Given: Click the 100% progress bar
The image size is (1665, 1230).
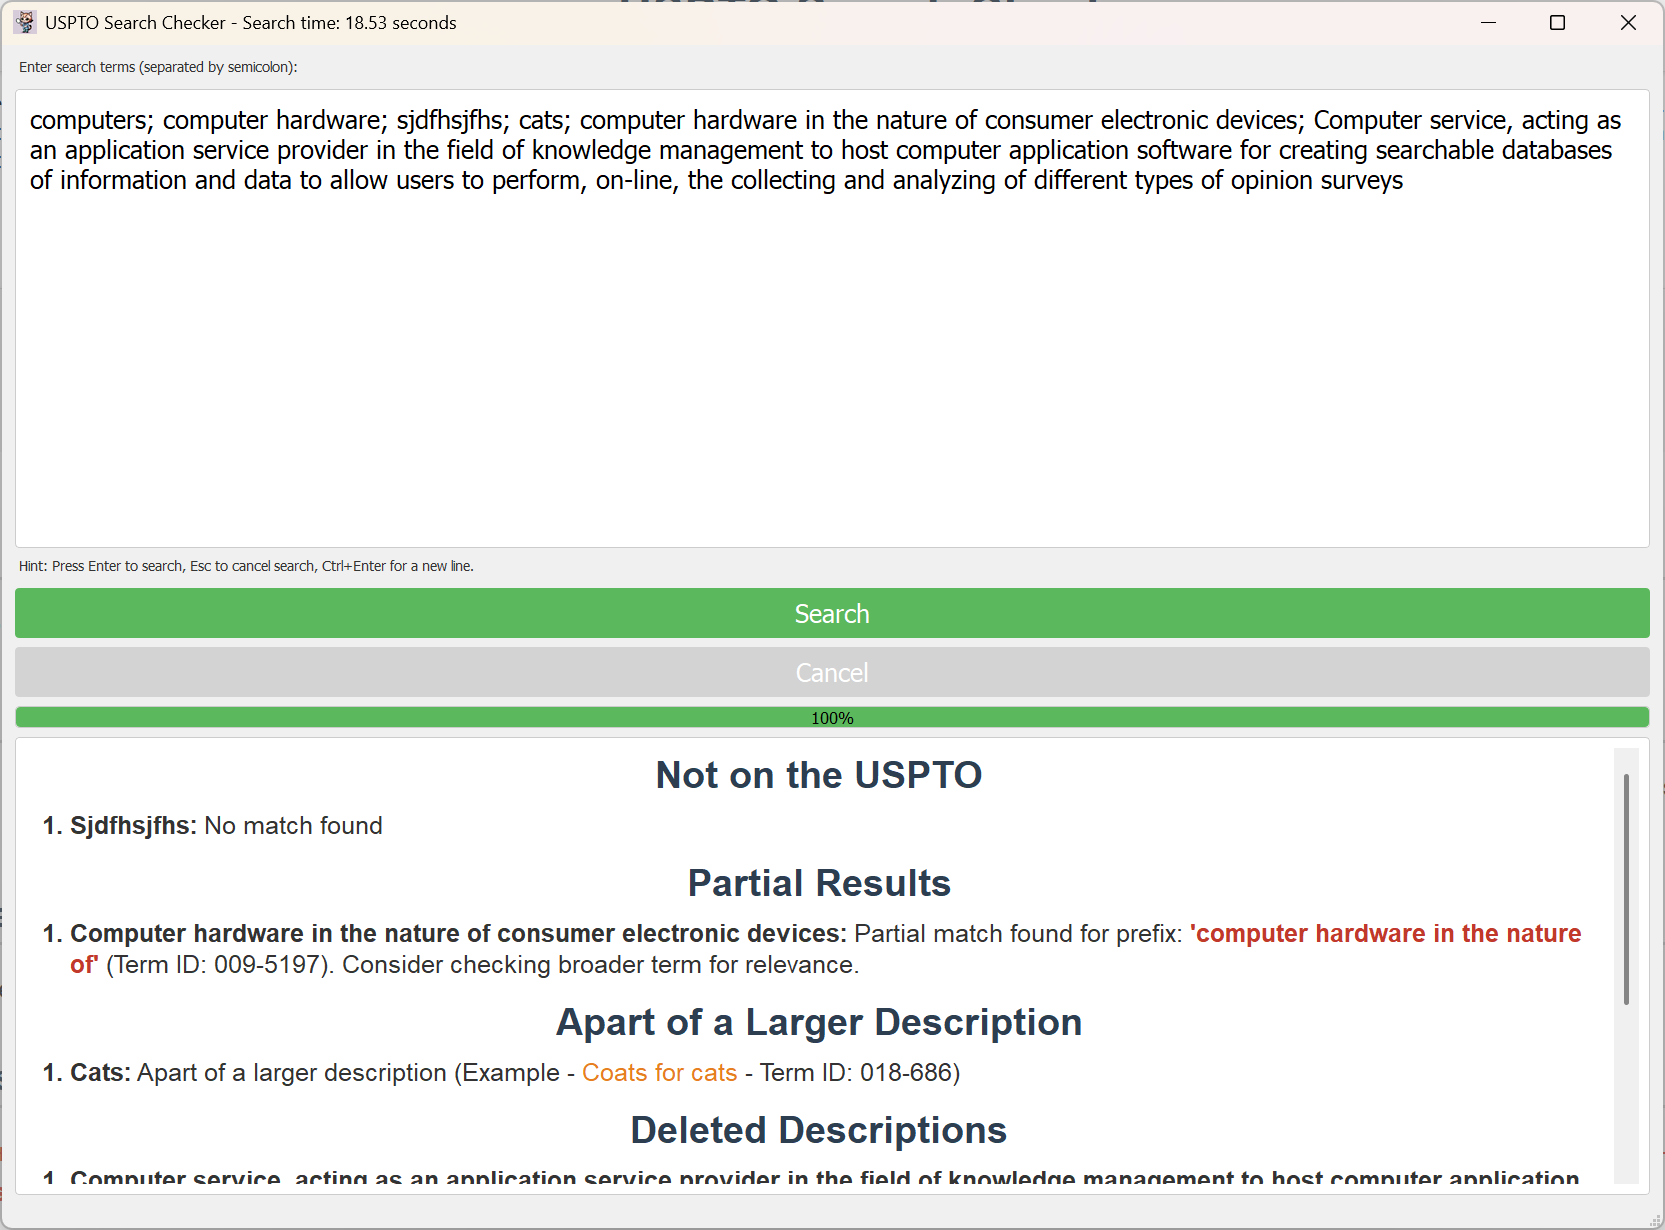Looking at the screenshot, I should 832,717.
